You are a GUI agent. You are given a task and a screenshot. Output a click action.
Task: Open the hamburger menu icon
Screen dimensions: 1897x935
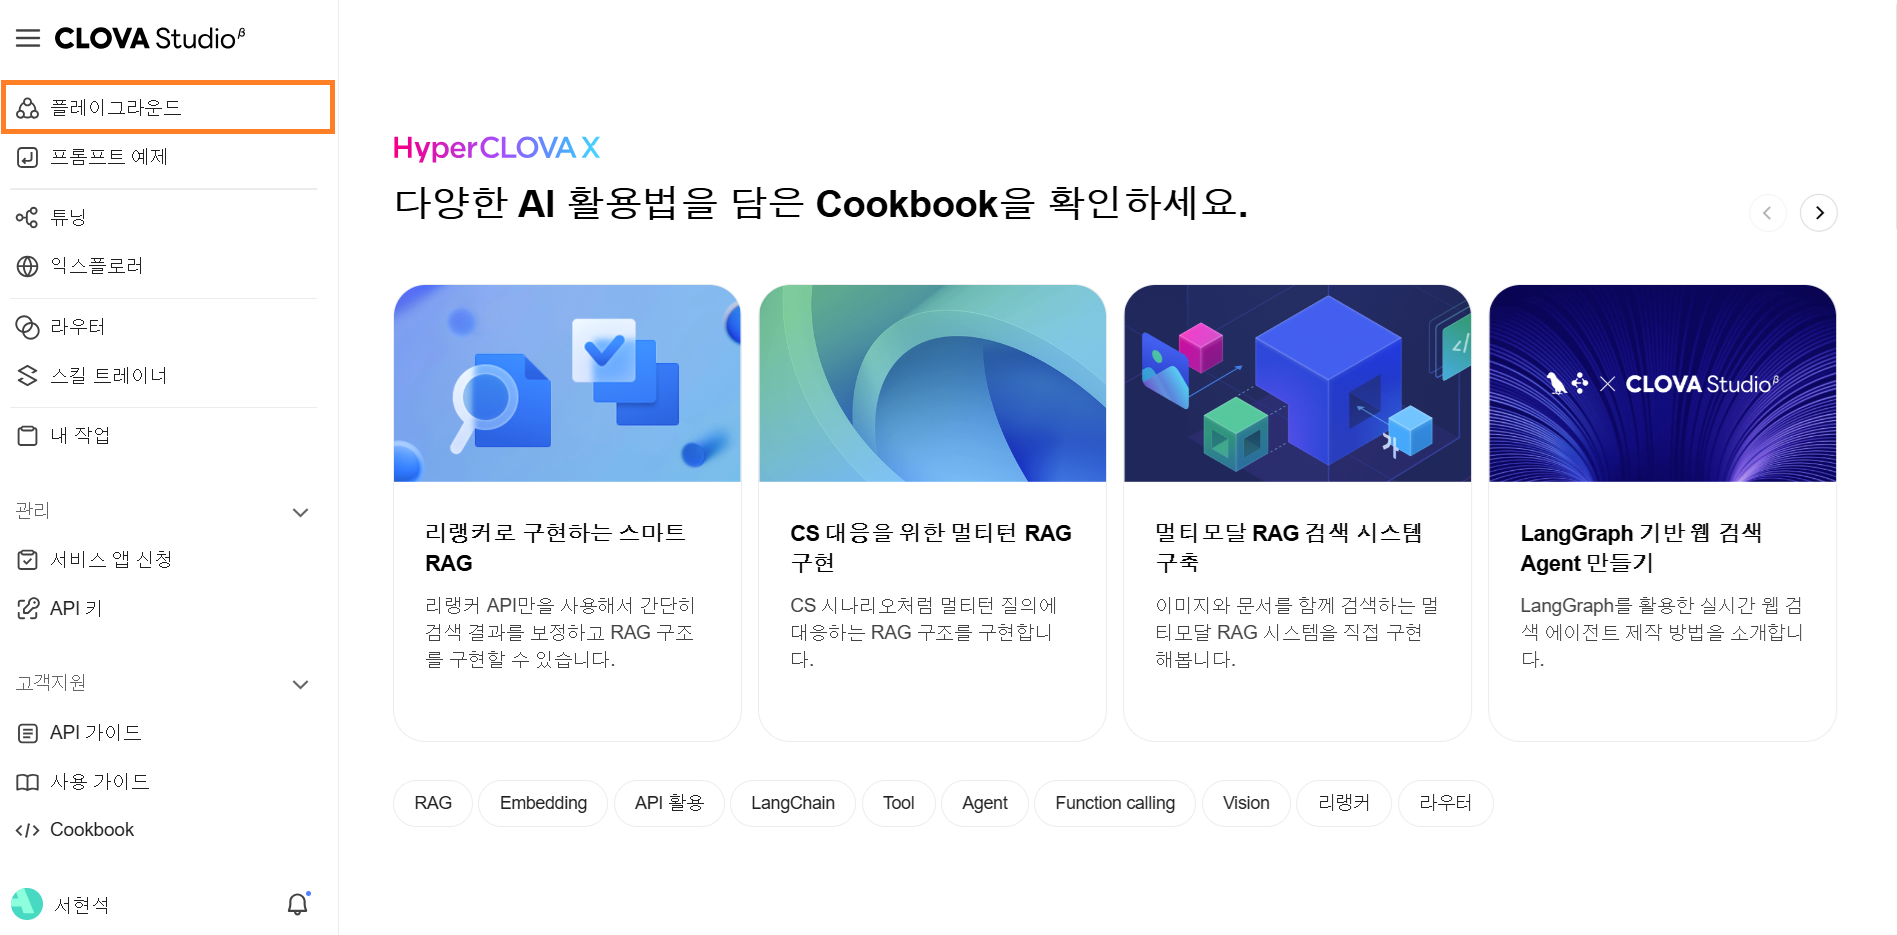click(x=28, y=38)
